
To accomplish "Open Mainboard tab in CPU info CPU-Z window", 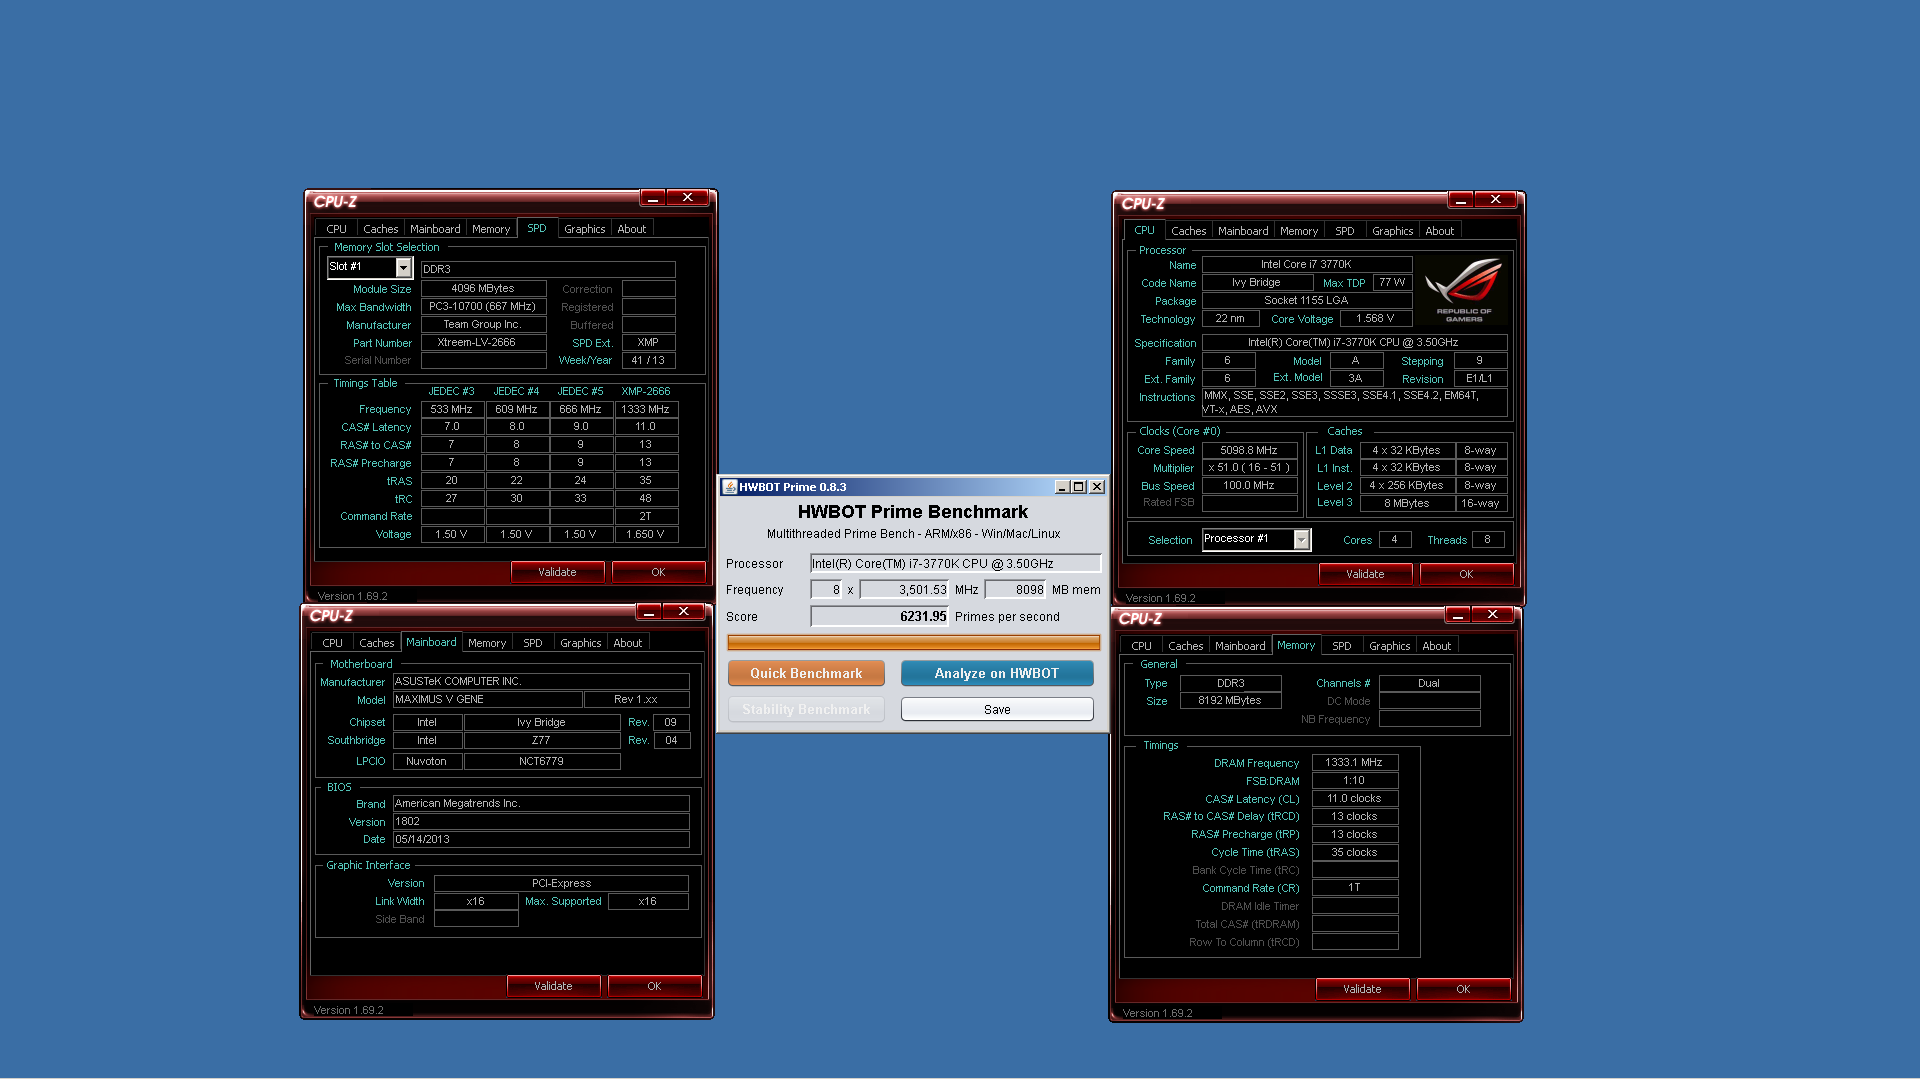I will pyautogui.click(x=1242, y=231).
